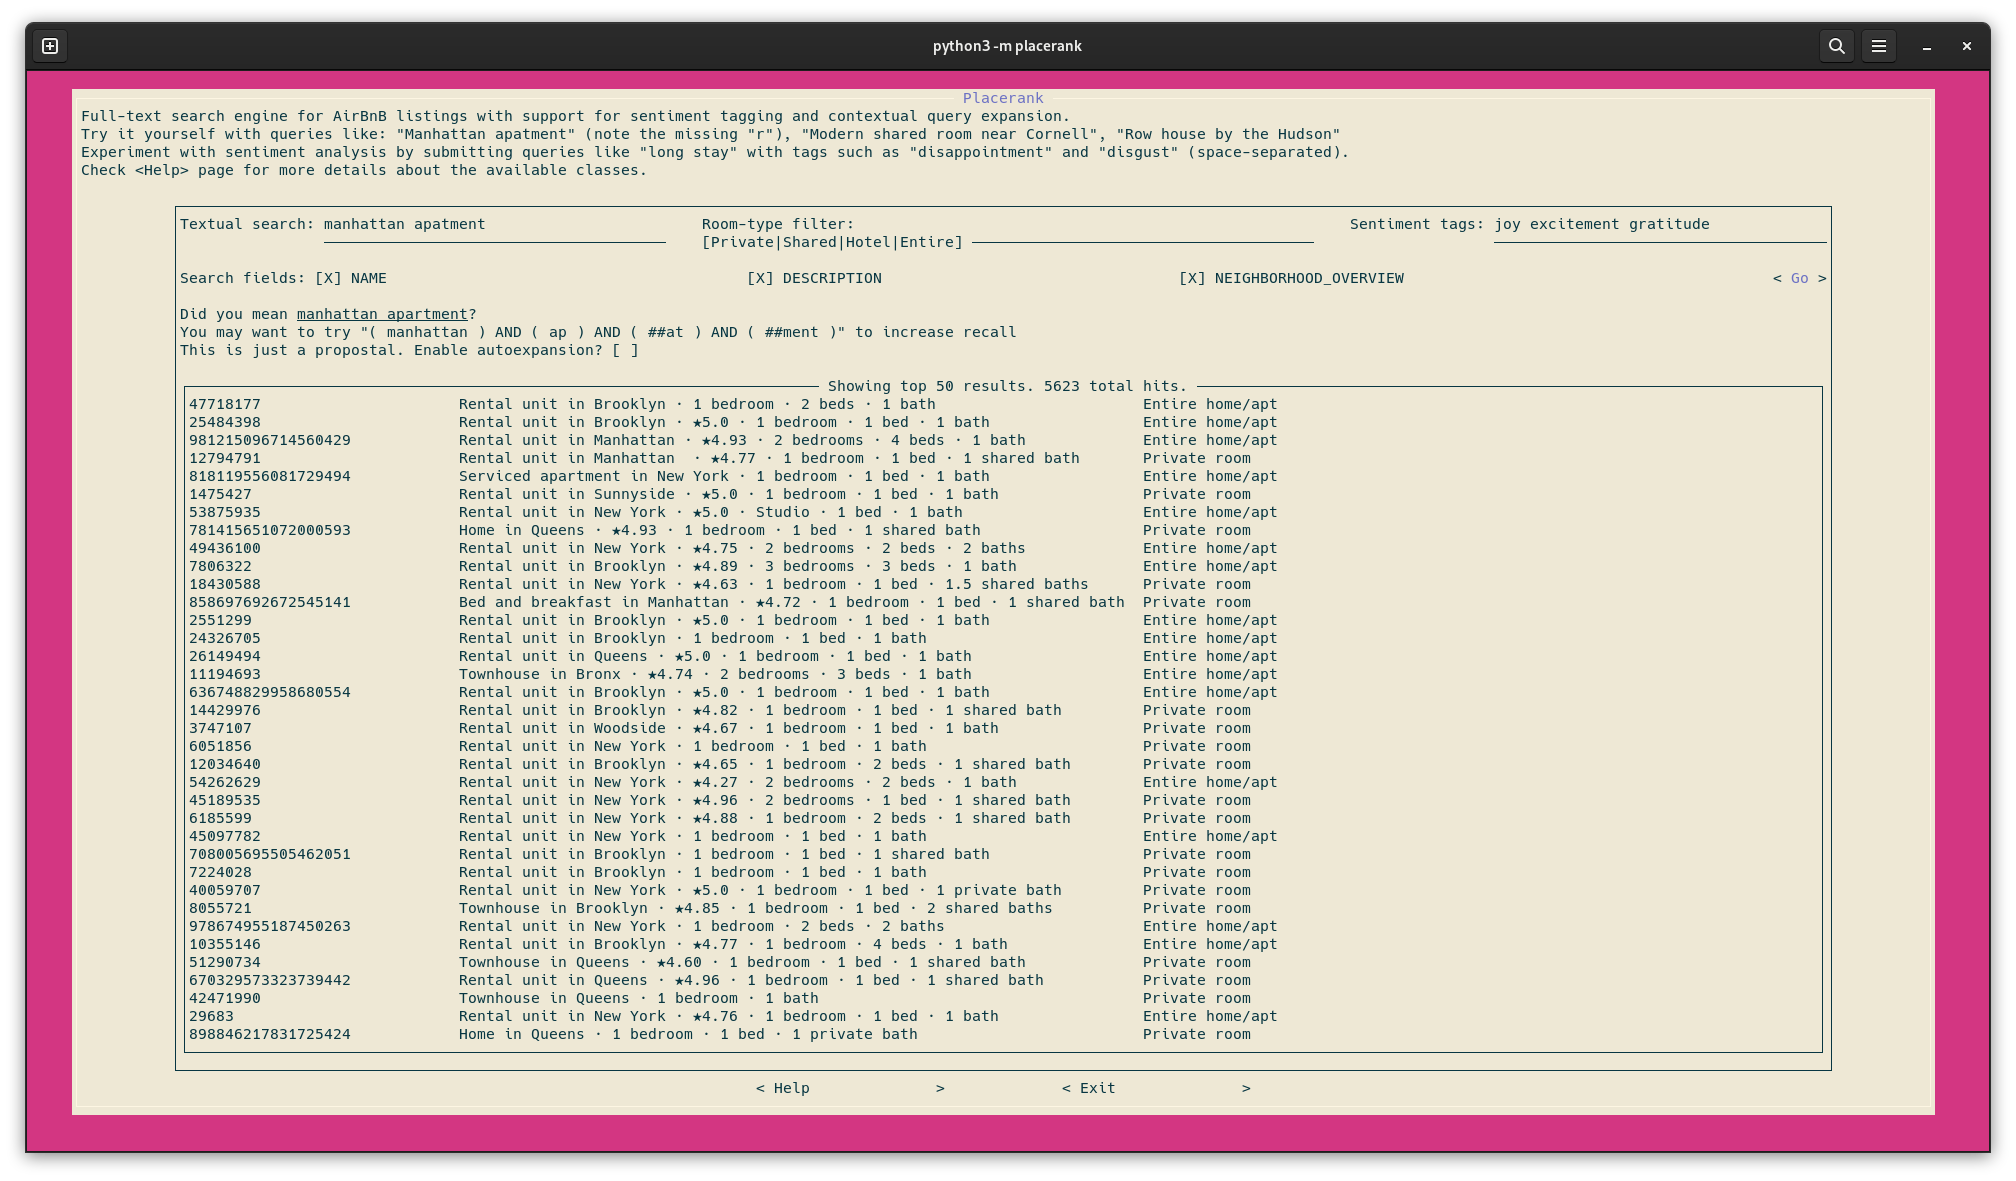Uncheck the DESCRIPTION search field

761,278
